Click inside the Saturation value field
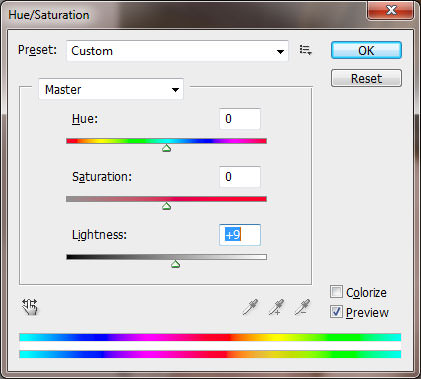421x379 pixels. (x=240, y=177)
